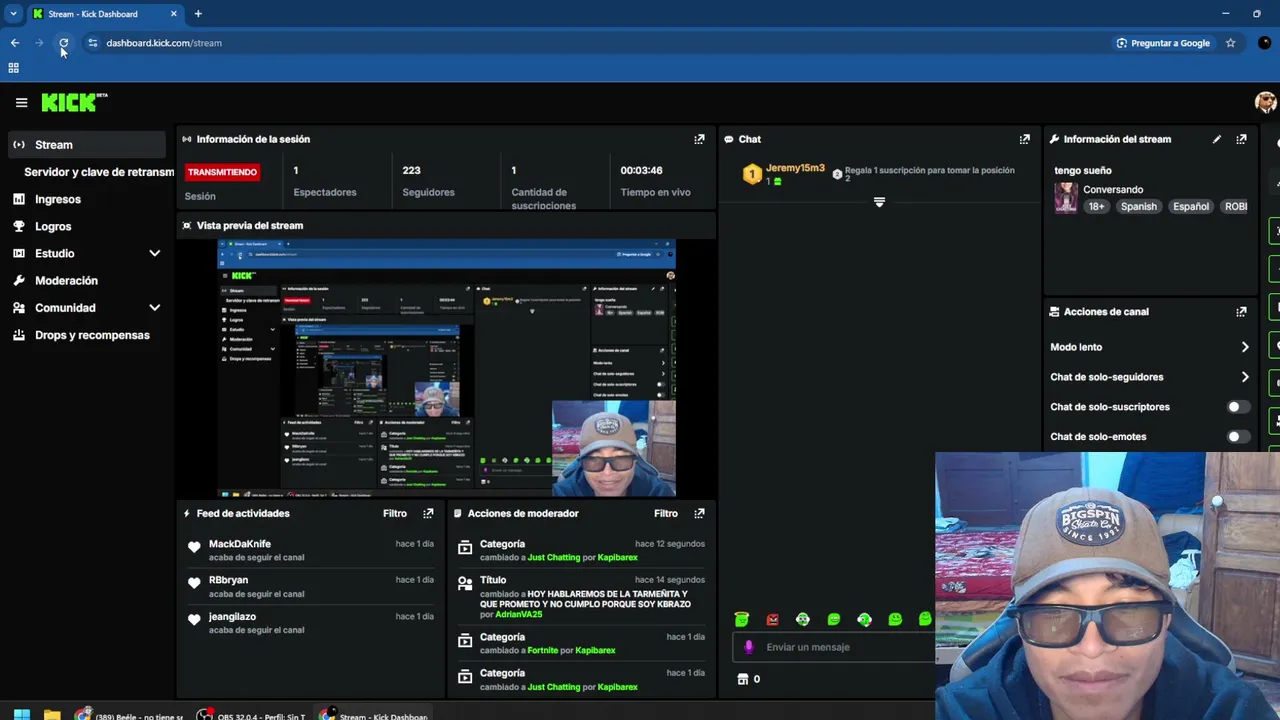Click the collapse arrow under chat leaderboard

click(879, 202)
